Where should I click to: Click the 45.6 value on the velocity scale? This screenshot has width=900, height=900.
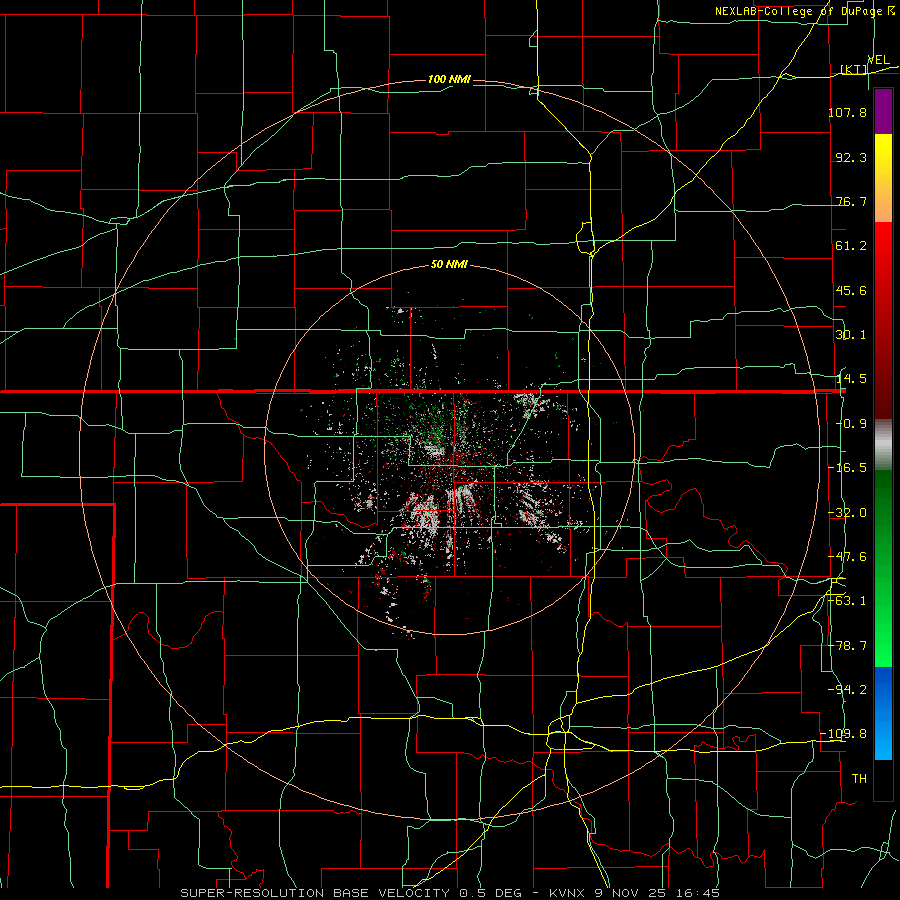(851, 290)
